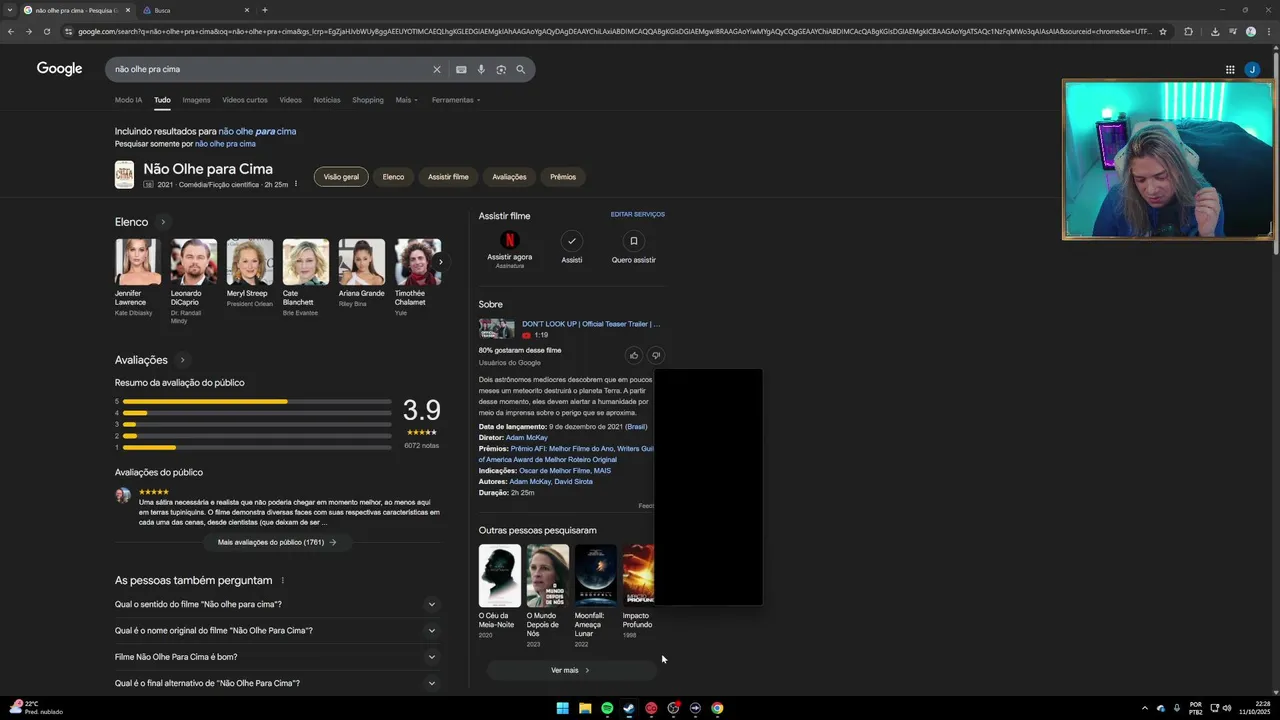Switch to the Vídeos tab
This screenshot has width=1280, height=720.
coord(290,100)
